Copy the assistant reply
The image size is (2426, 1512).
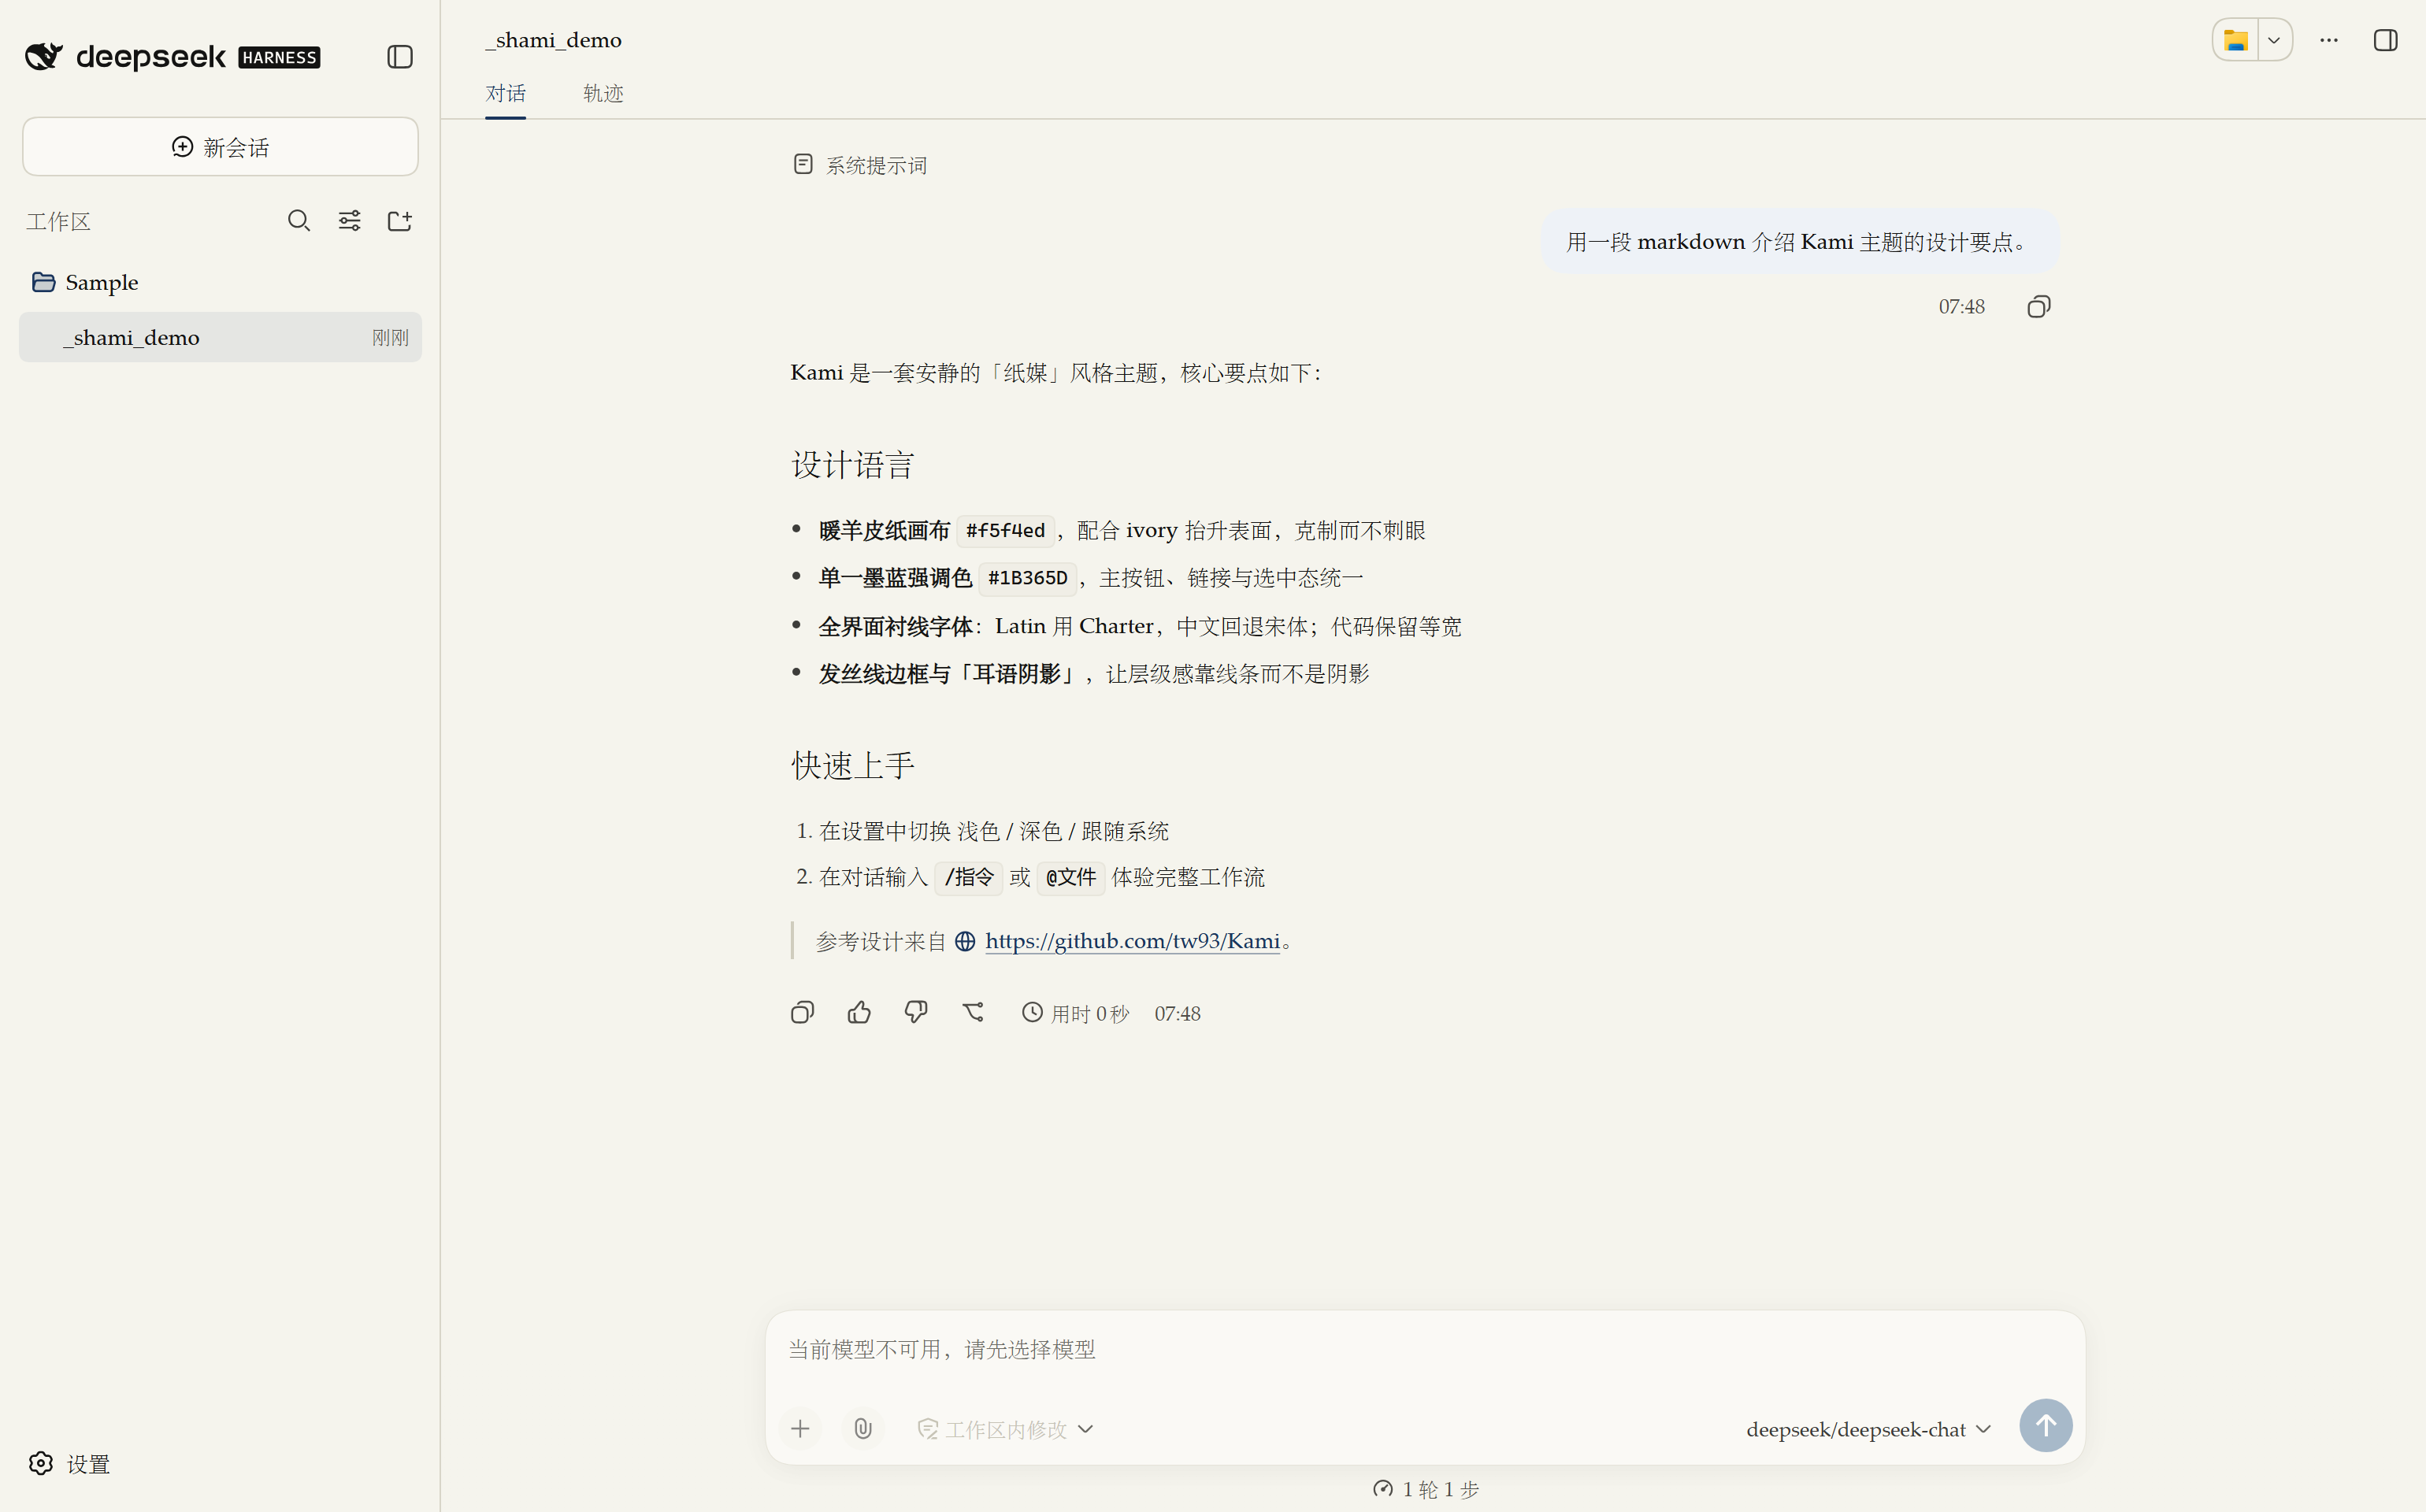click(802, 1013)
